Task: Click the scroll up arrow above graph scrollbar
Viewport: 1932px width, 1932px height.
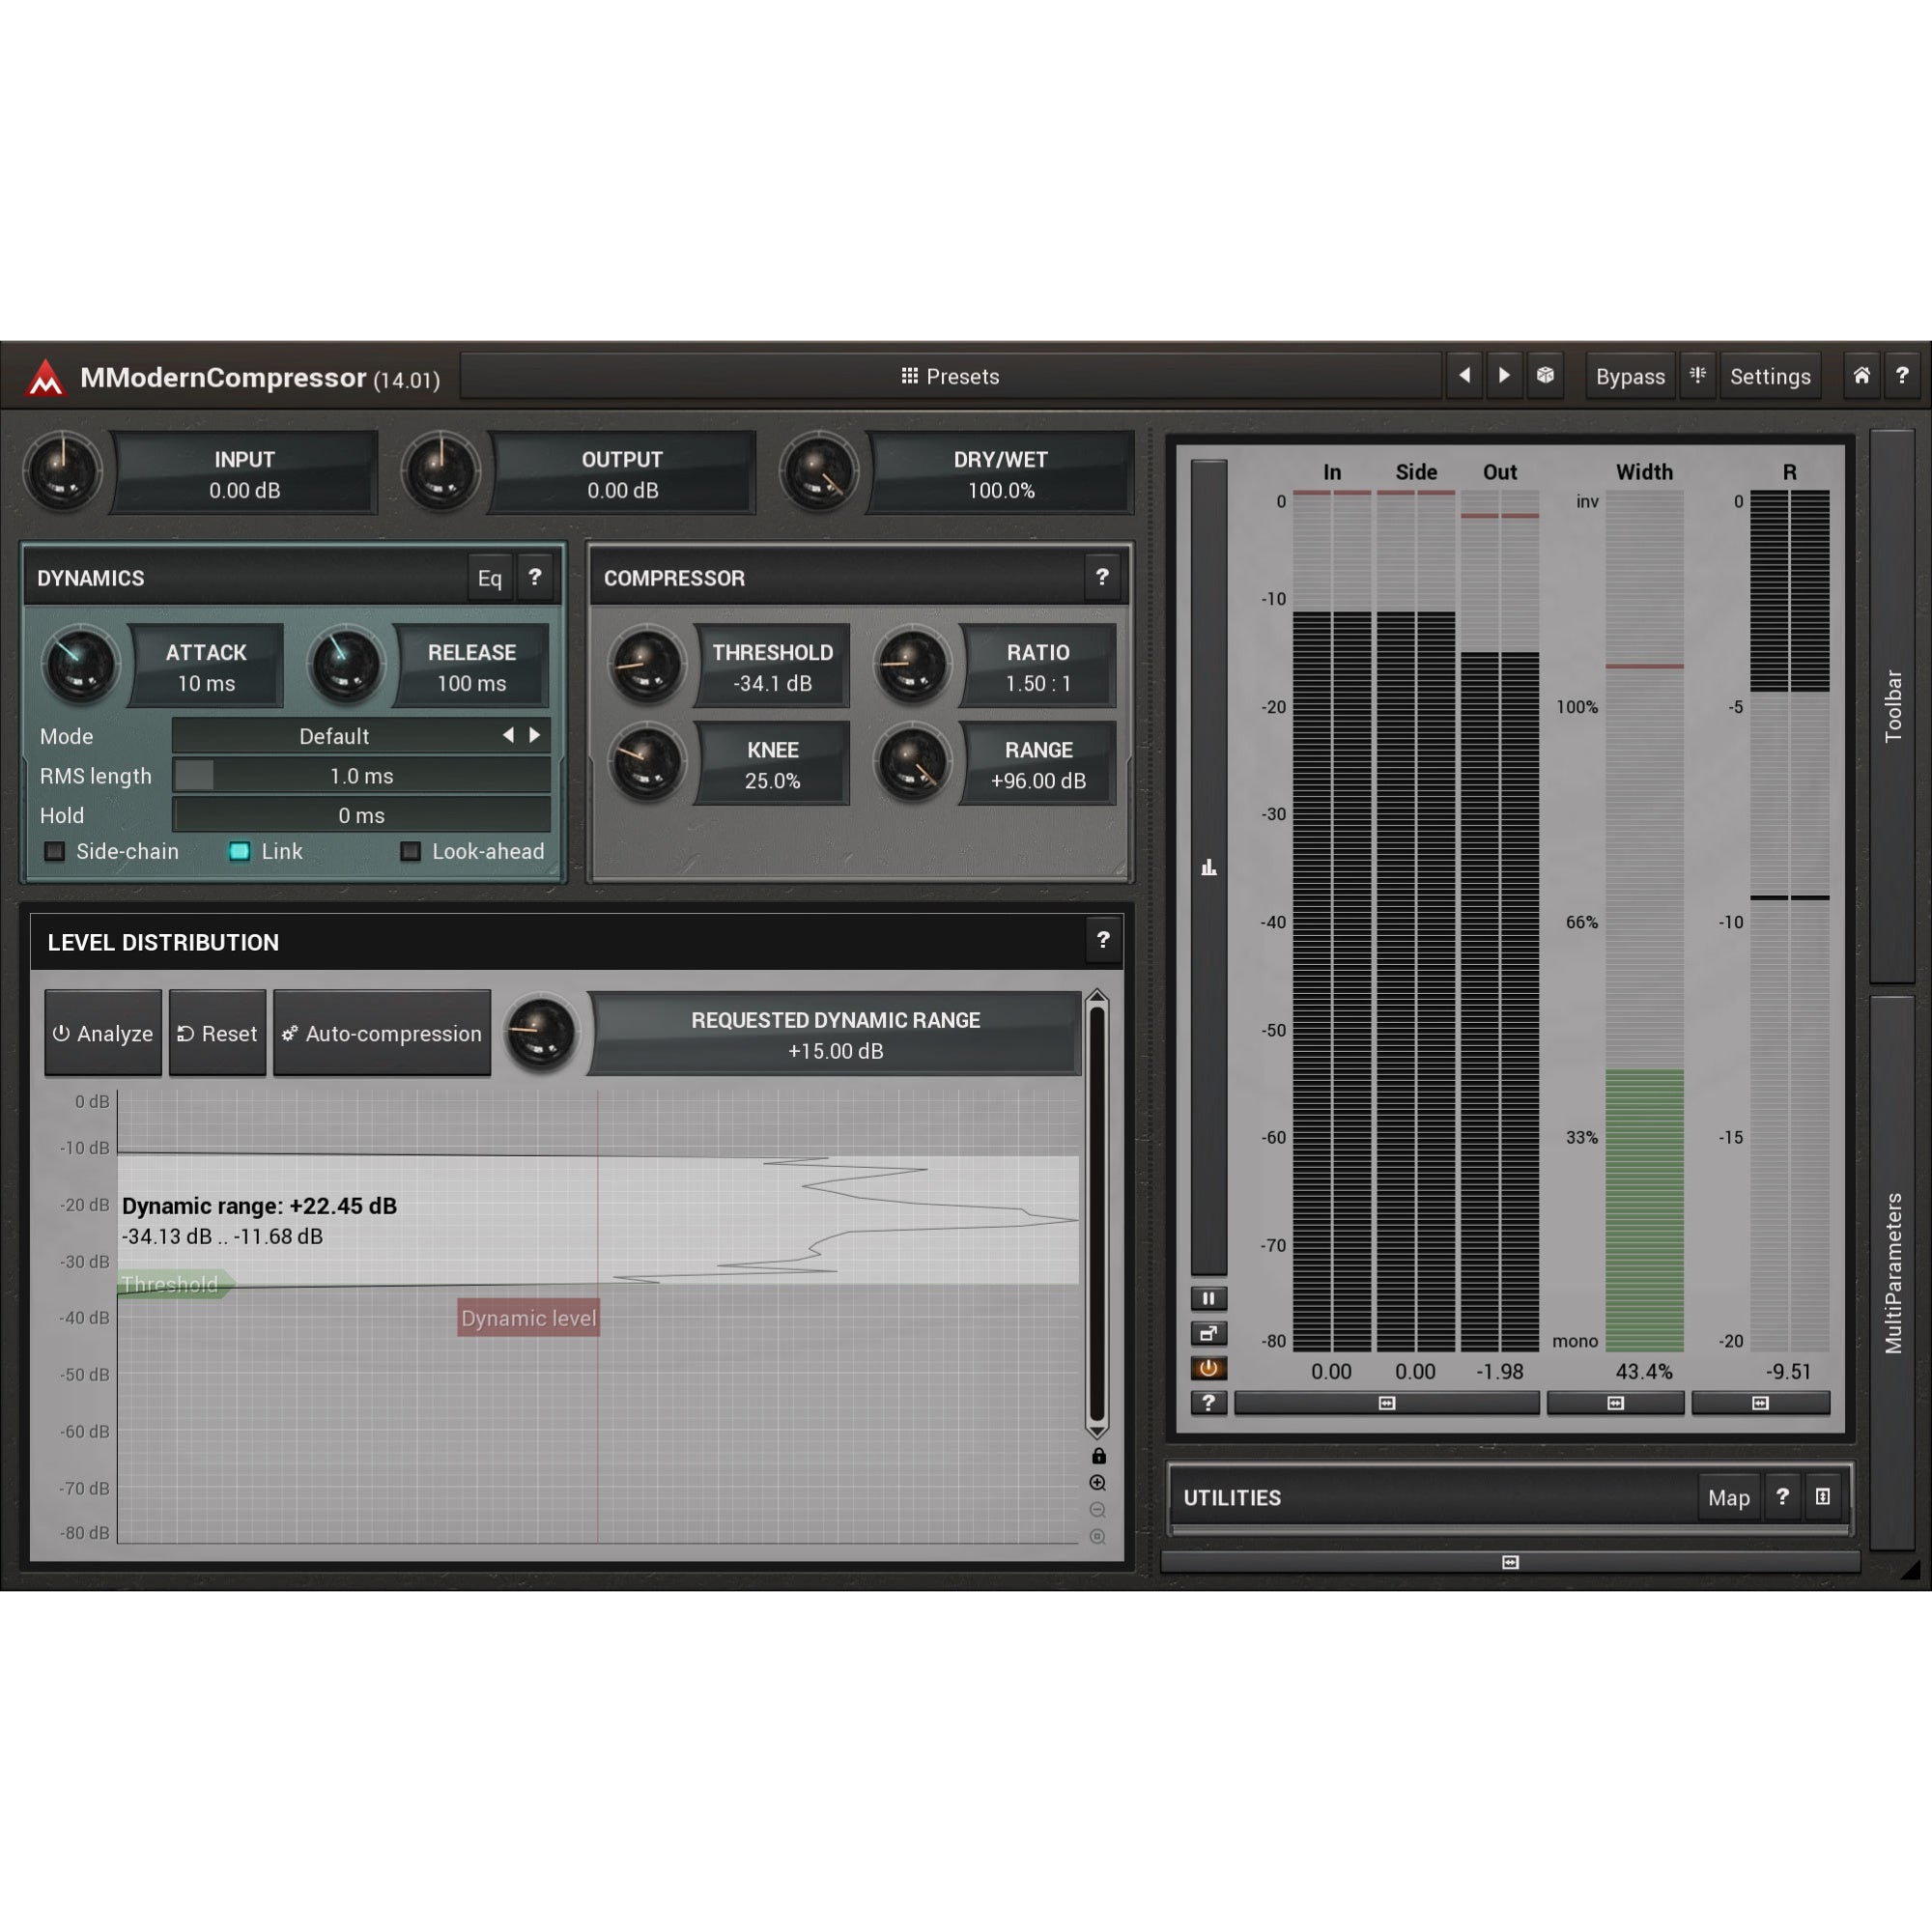Action: (x=1097, y=997)
